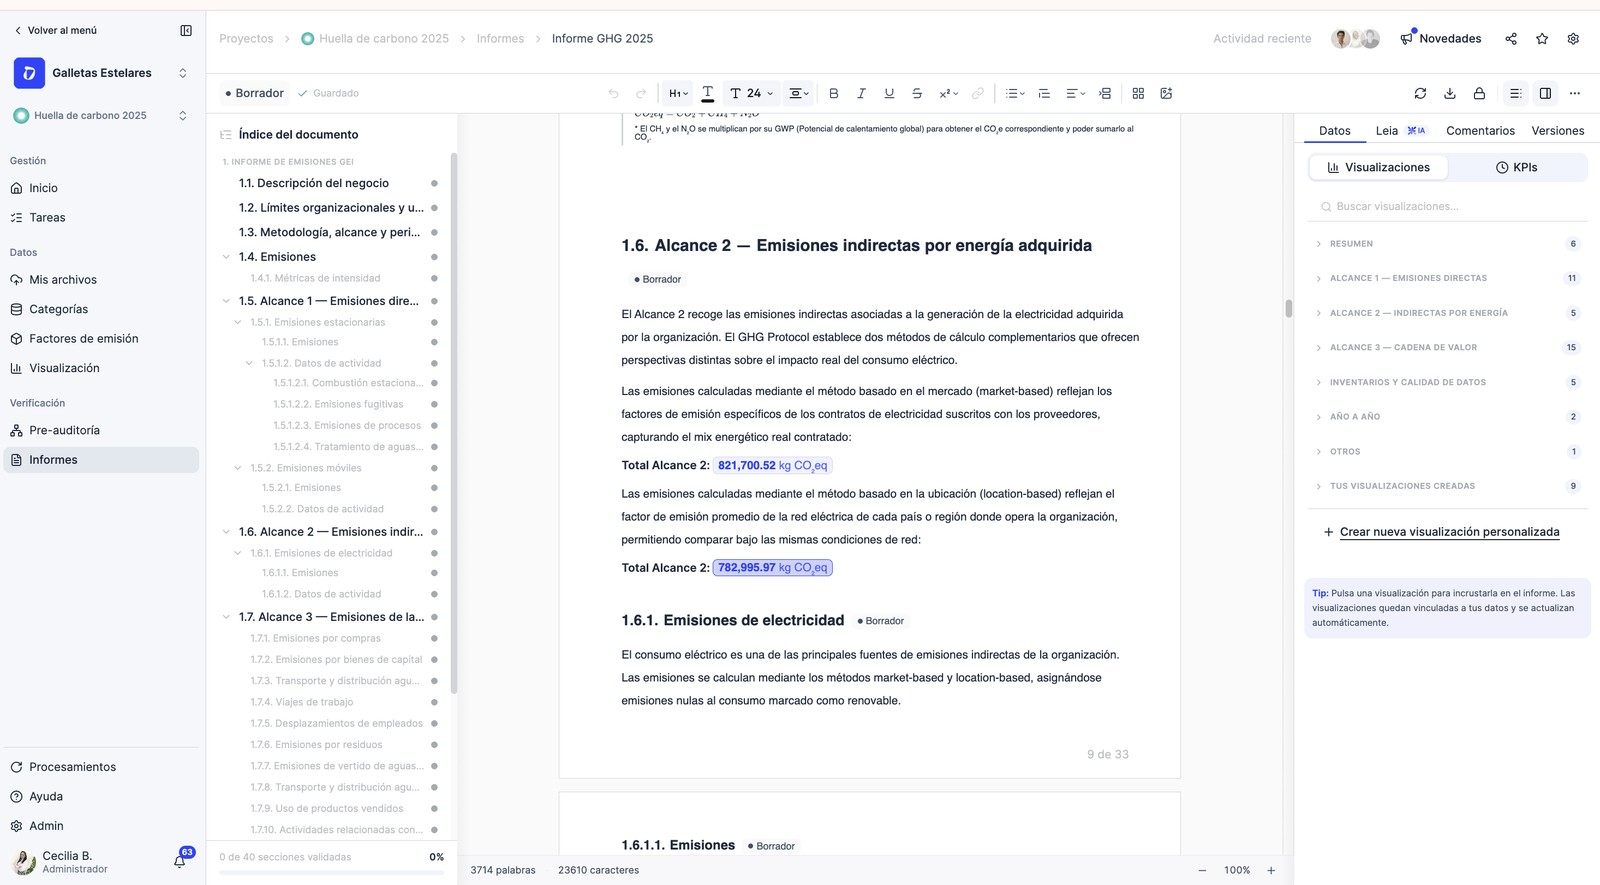Collapse 1.5.1.2. Datos de actividad index node

point(249,363)
